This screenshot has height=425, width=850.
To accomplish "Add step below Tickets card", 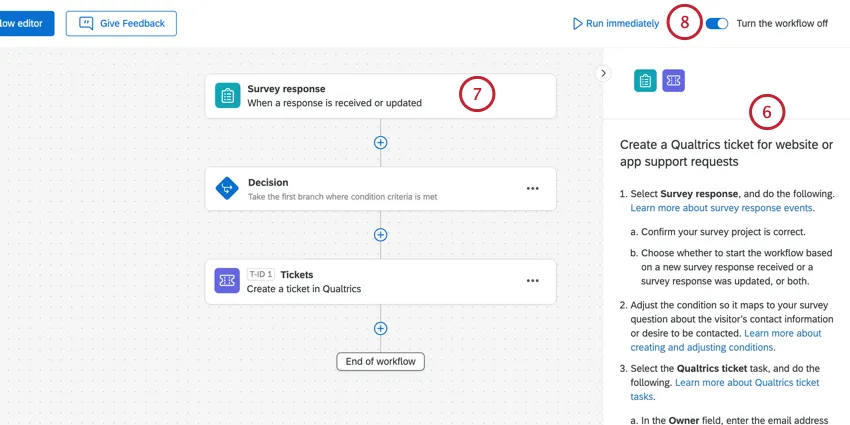I will [x=381, y=329].
